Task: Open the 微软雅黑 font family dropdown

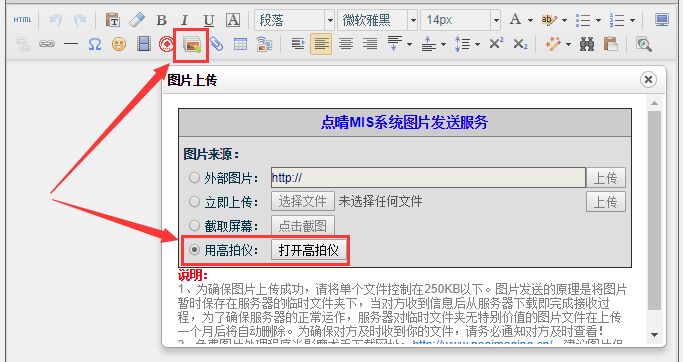Action: [x=413, y=20]
